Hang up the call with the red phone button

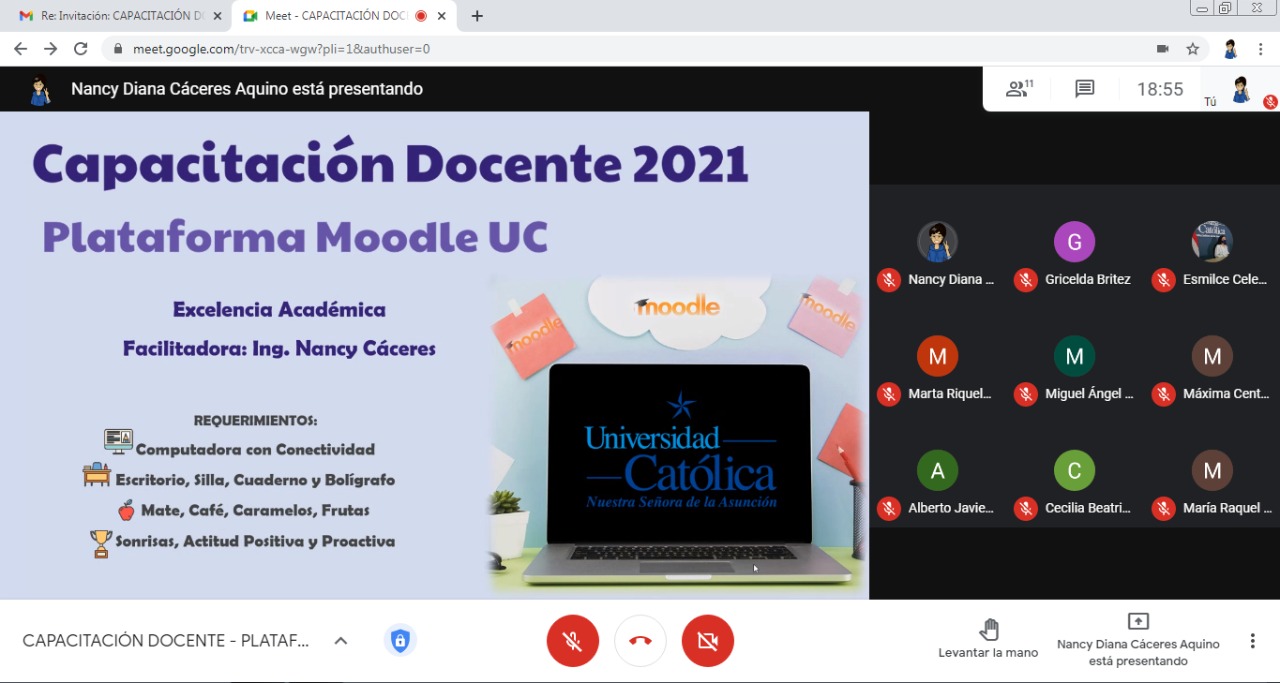click(x=640, y=641)
